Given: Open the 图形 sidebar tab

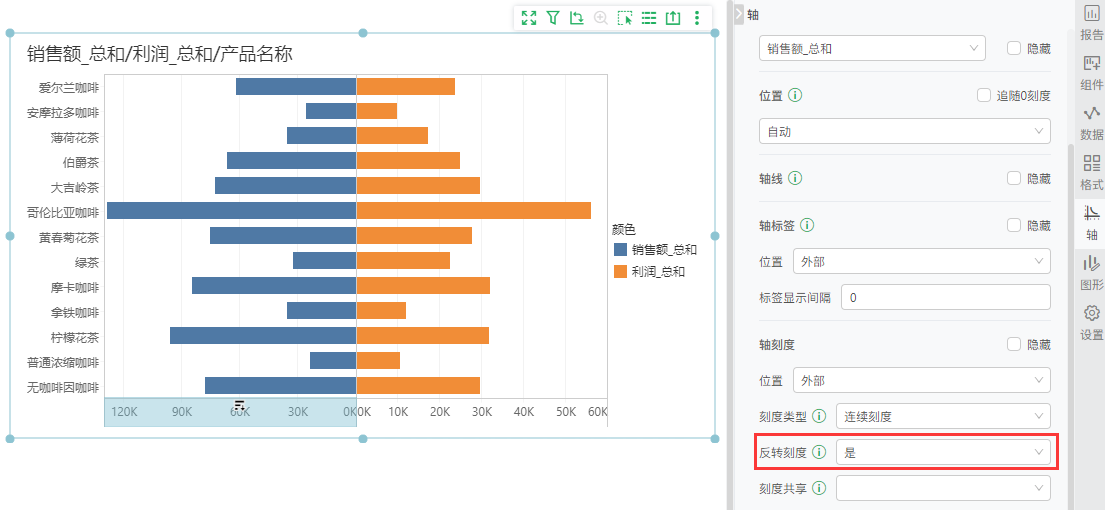Looking at the screenshot, I should tap(1092, 273).
